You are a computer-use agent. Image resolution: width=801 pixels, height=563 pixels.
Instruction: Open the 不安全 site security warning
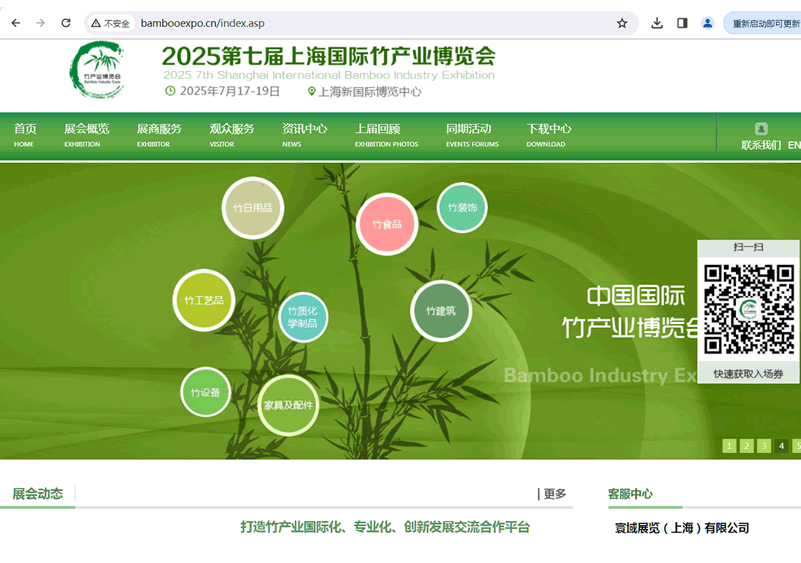110,24
